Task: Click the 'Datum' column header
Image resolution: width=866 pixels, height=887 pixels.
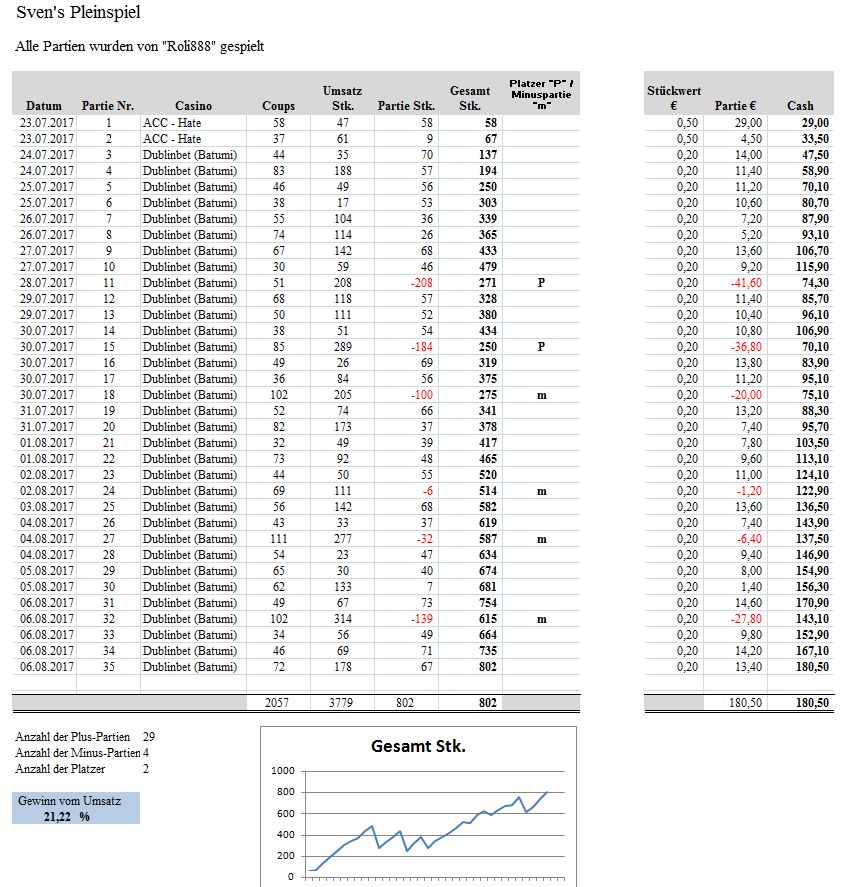Action: point(43,106)
